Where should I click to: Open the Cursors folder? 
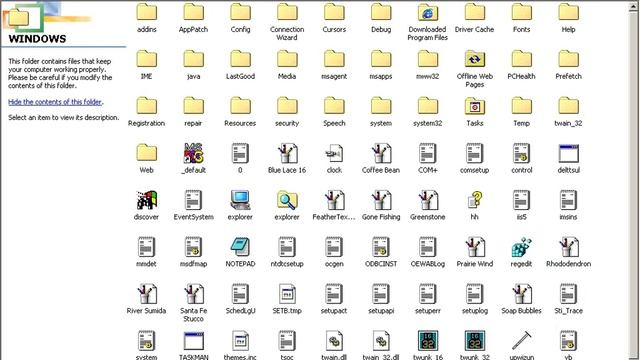pyautogui.click(x=334, y=13)
